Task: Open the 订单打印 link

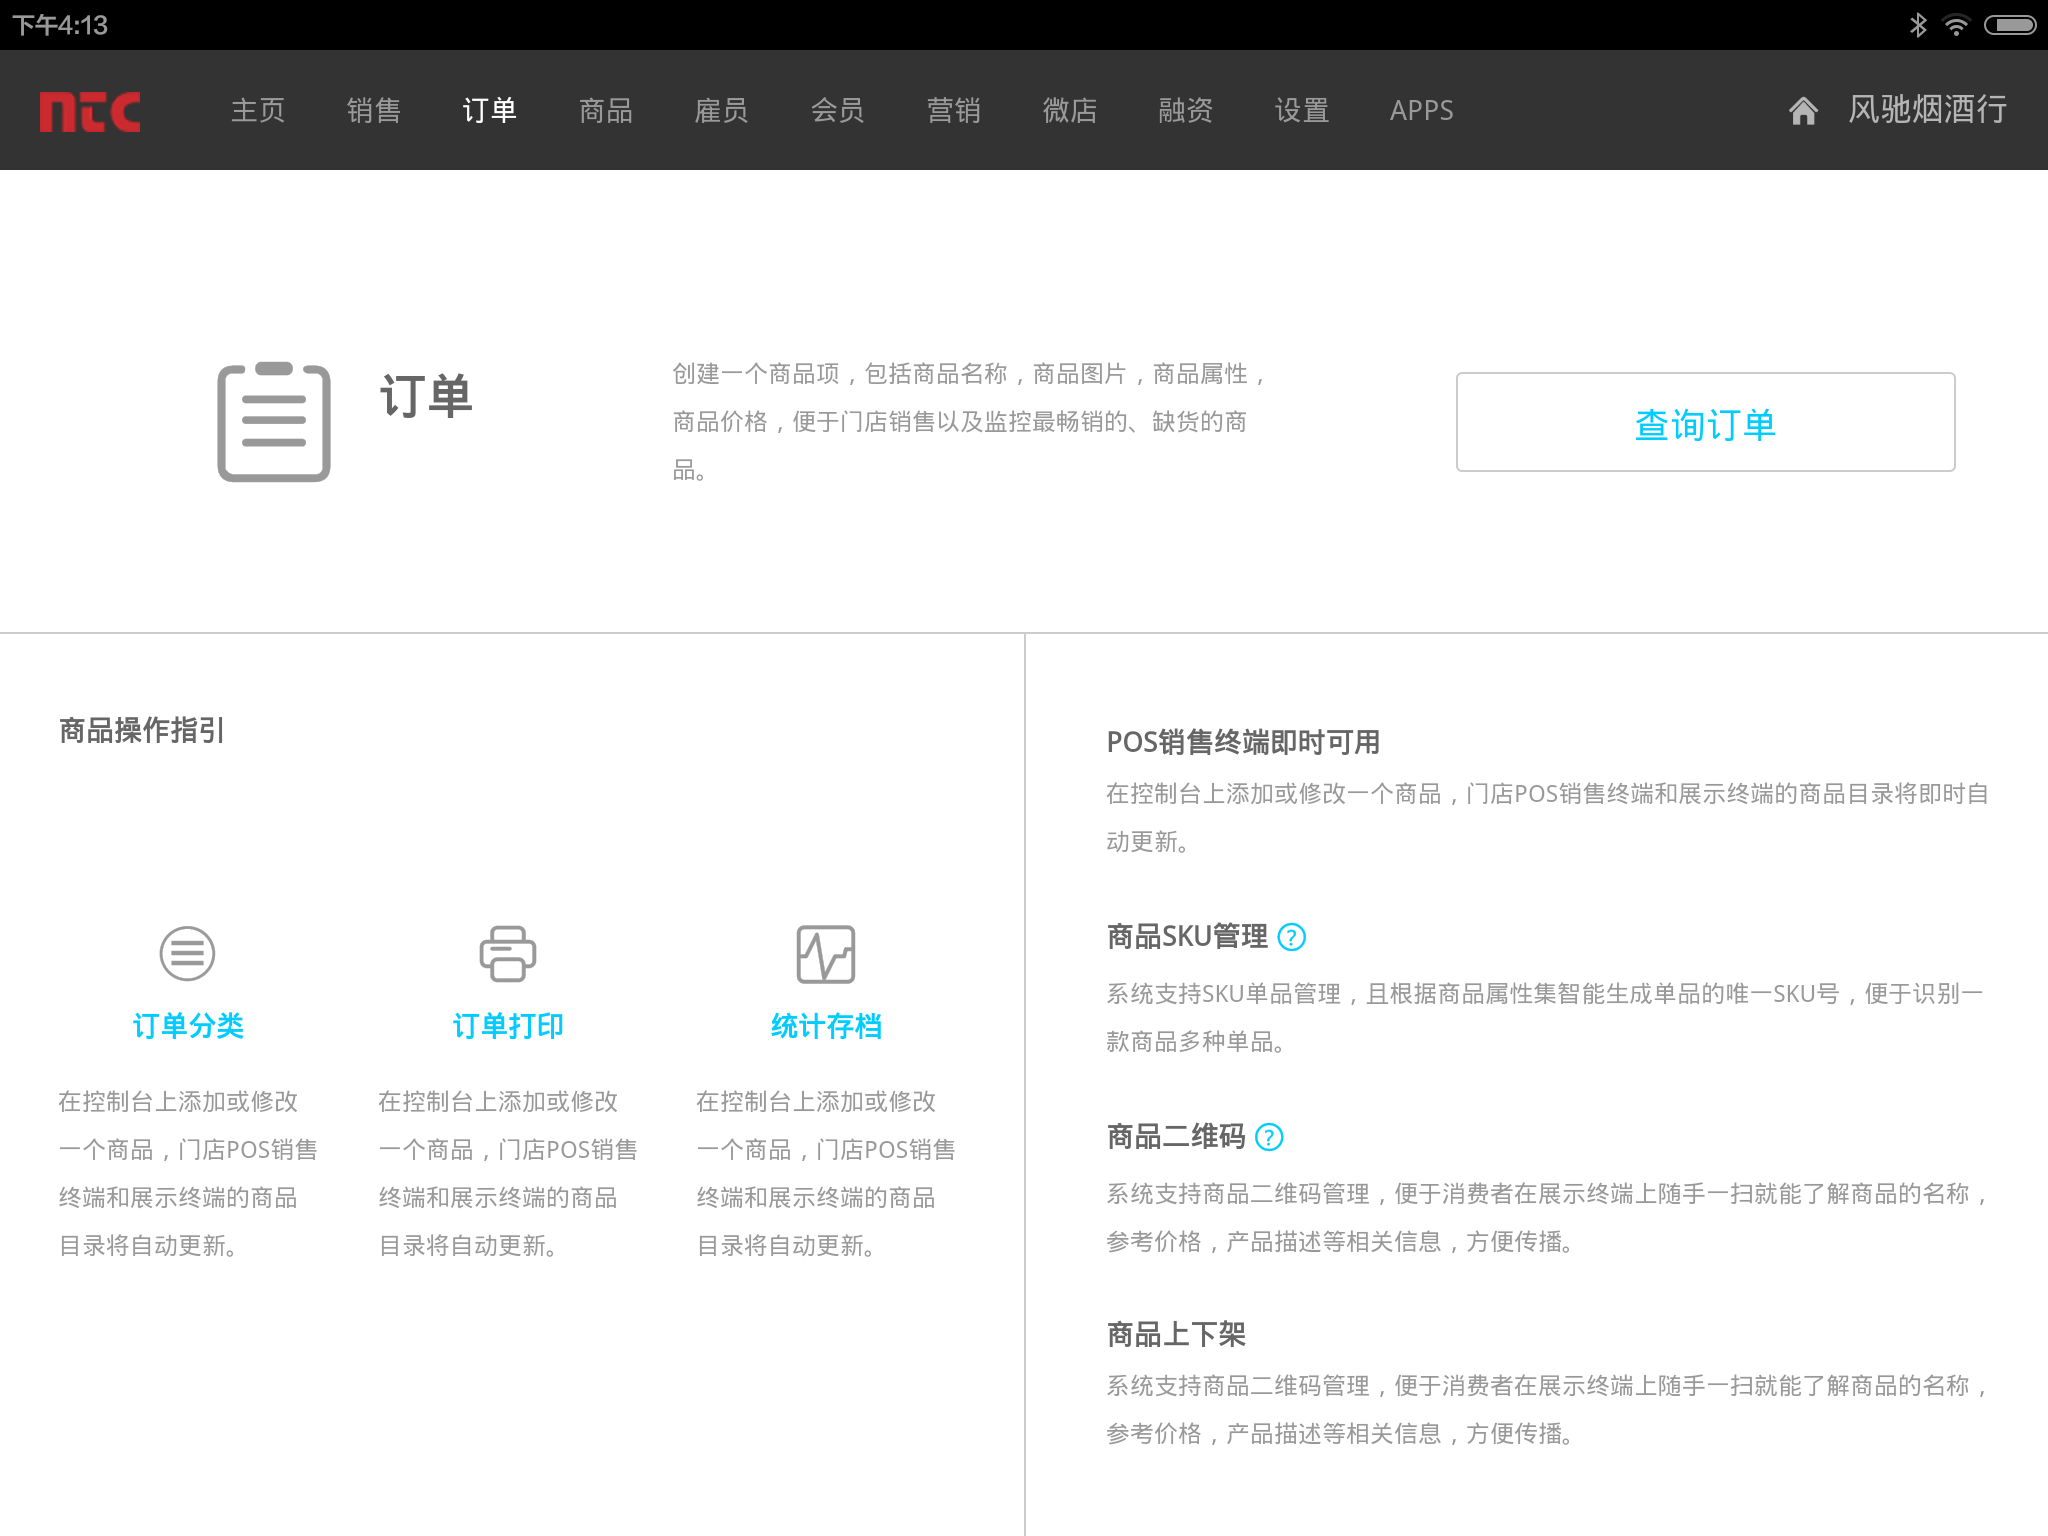Action: pos(508,1026)
